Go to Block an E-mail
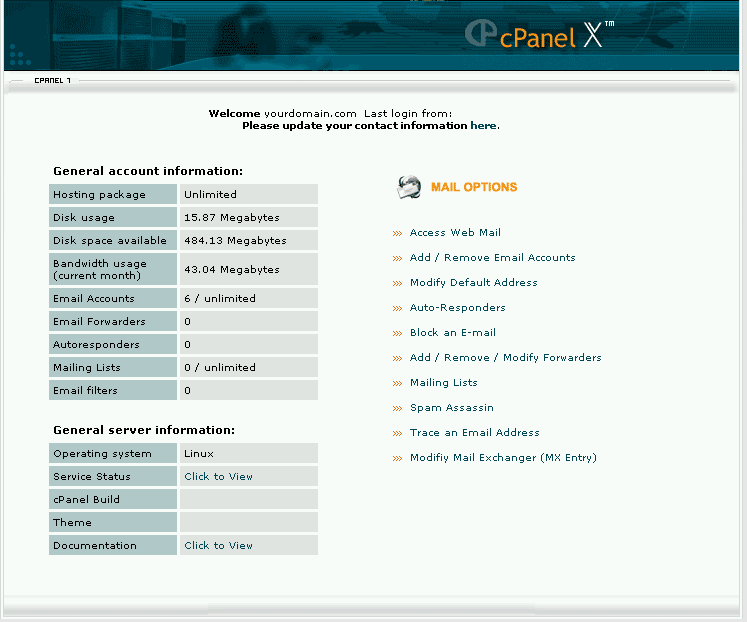 coord(452,333)
